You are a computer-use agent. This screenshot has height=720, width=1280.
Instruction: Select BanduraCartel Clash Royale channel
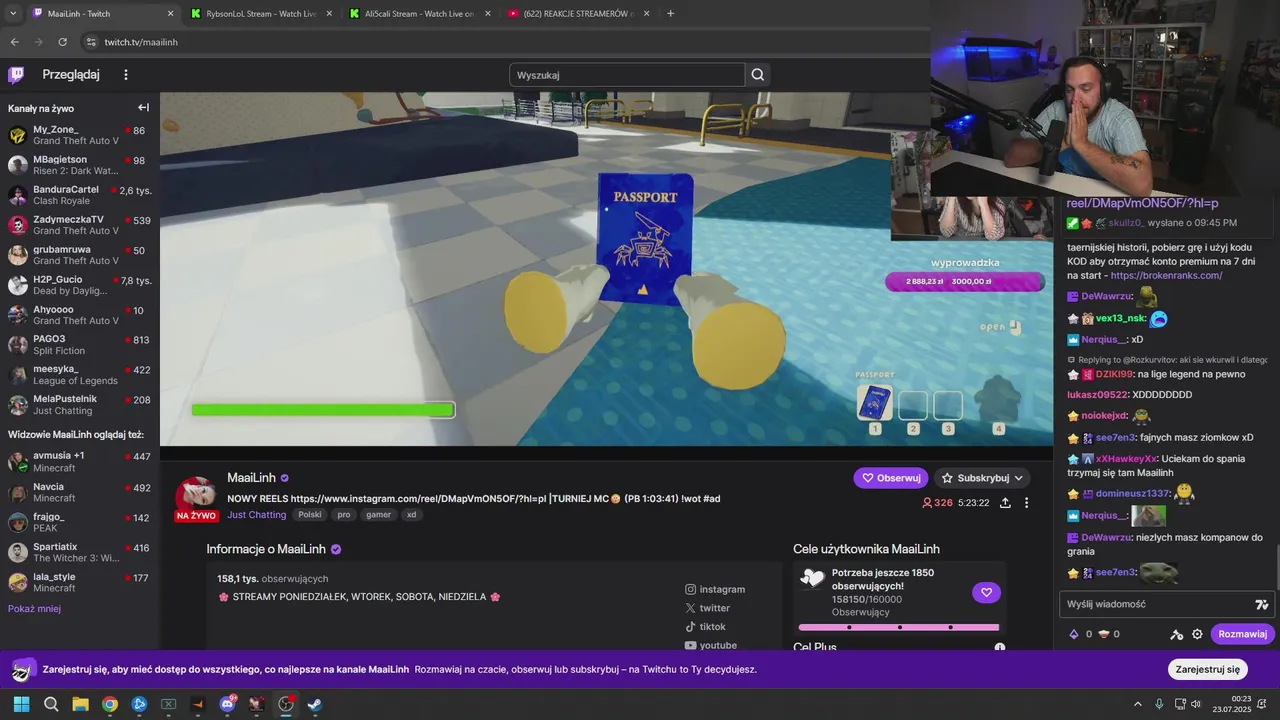click(80, 195)
